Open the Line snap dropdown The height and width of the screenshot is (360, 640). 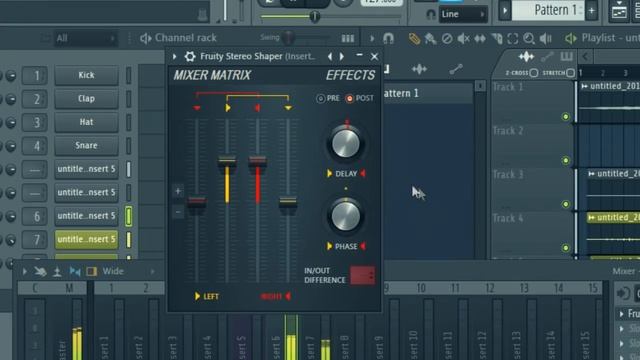coord(462,14)
